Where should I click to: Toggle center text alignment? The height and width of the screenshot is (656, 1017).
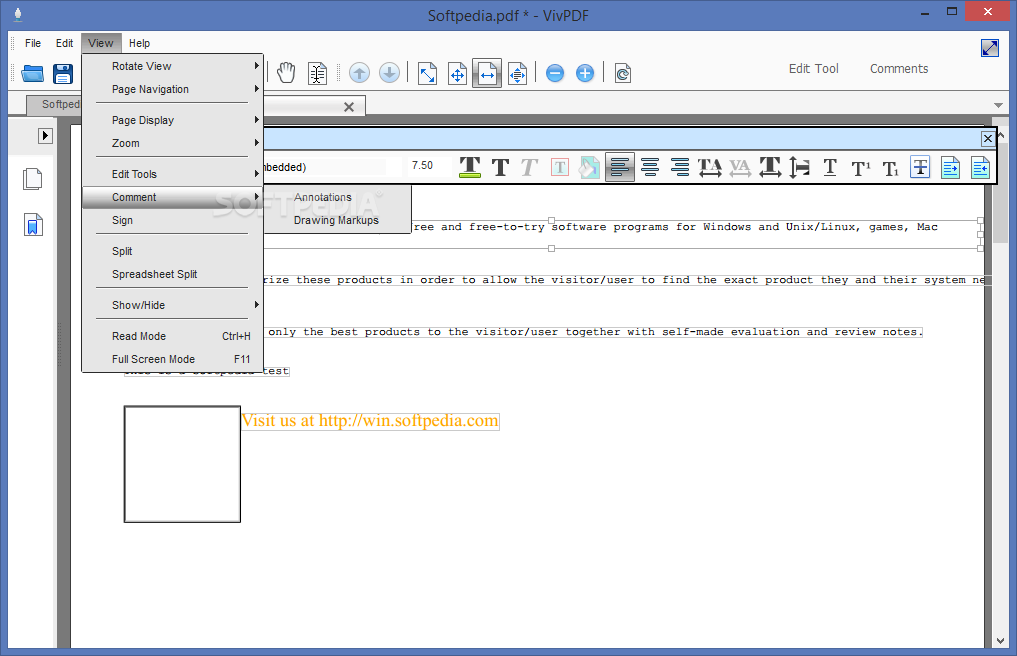click(650, 167)
